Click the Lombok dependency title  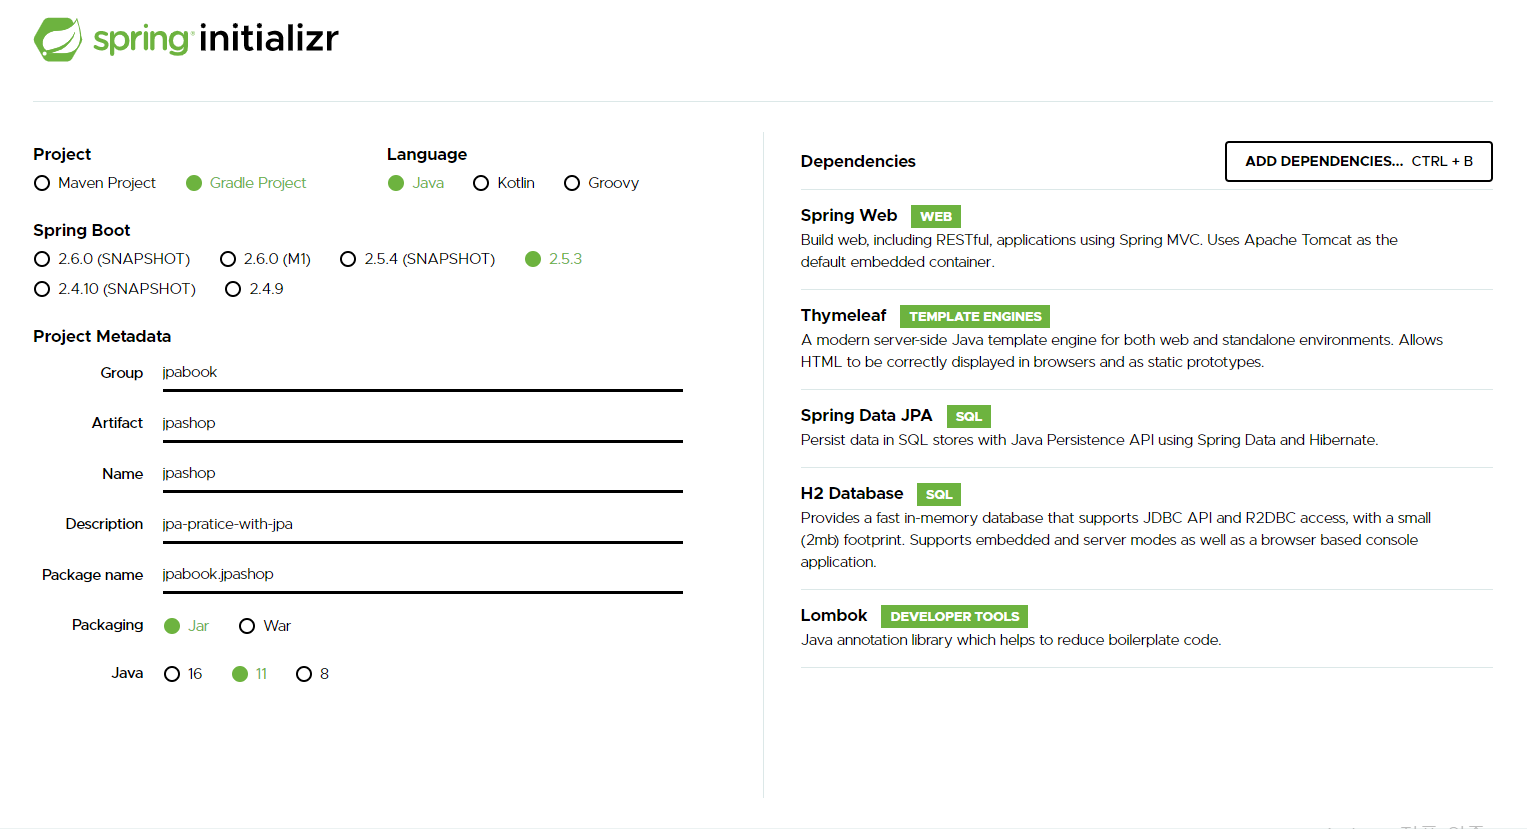click(833, 616)
